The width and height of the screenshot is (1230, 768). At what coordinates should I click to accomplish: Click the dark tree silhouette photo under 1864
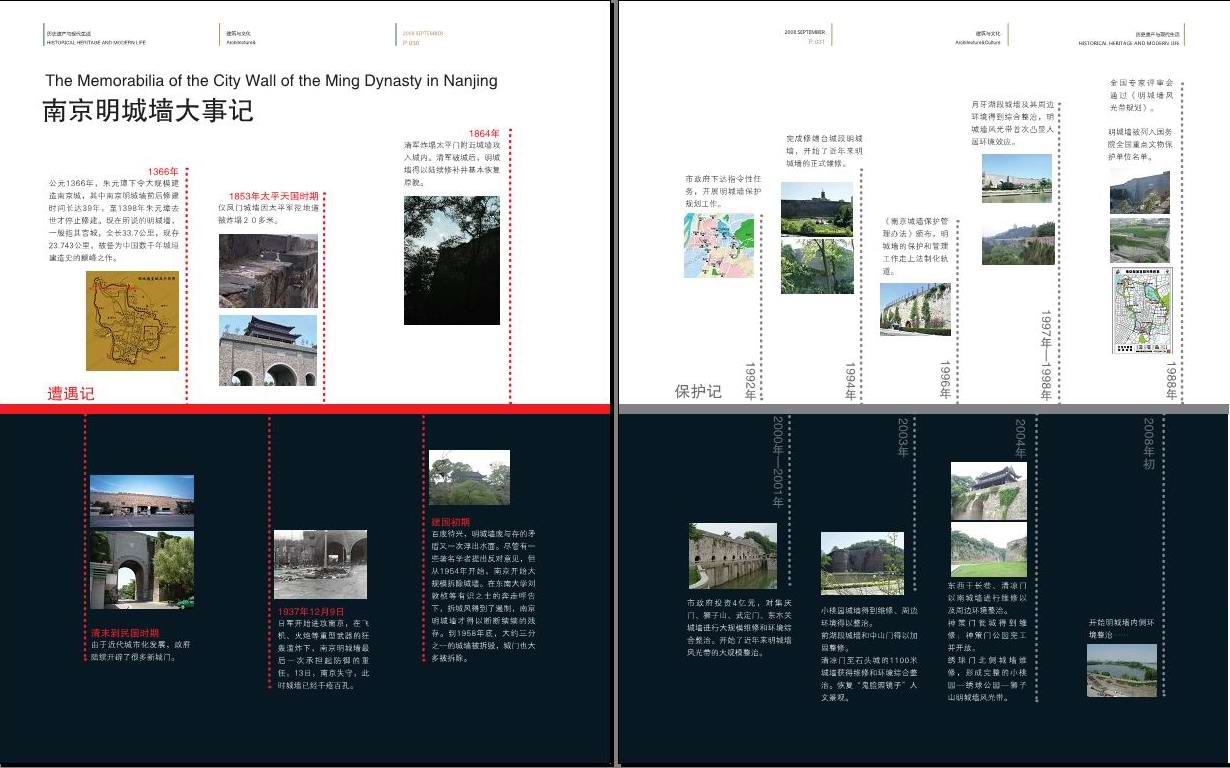451,260
